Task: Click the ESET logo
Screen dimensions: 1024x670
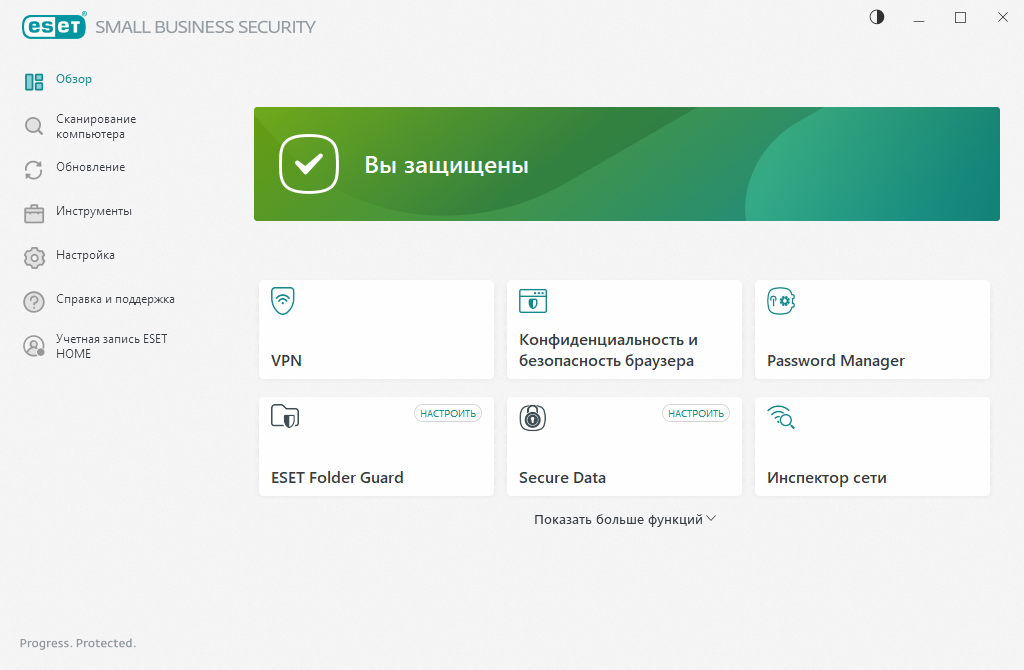Action: [x=53, y=26]
